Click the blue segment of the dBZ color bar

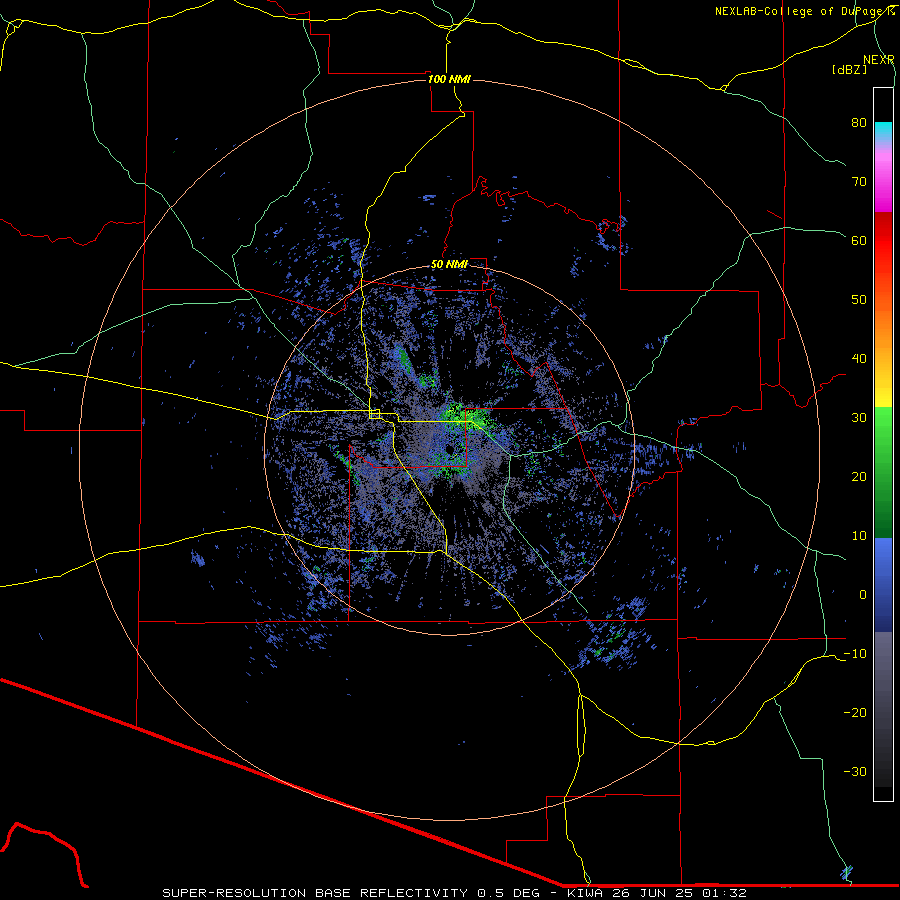tap(883, 585)
